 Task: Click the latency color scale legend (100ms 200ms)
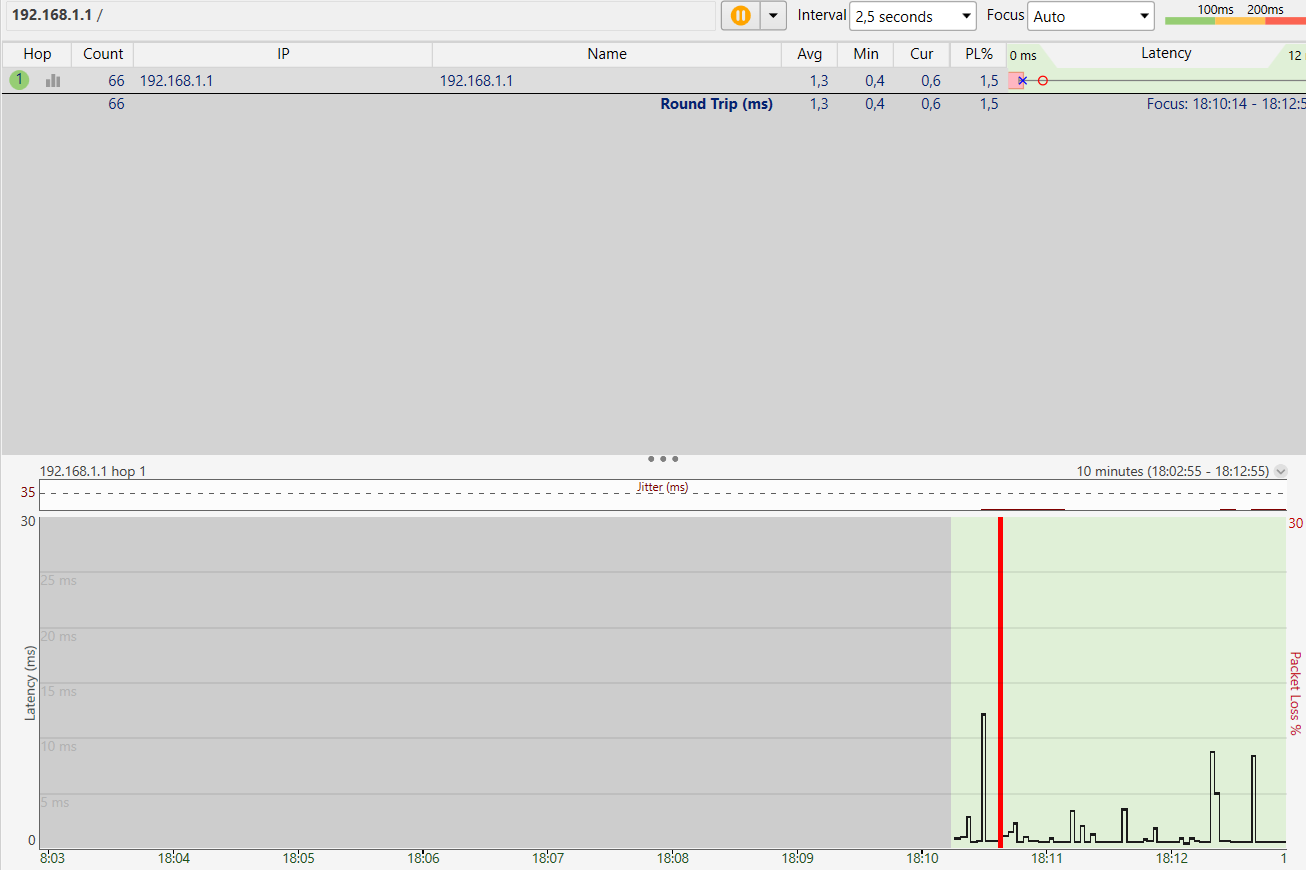(1235, 15)
